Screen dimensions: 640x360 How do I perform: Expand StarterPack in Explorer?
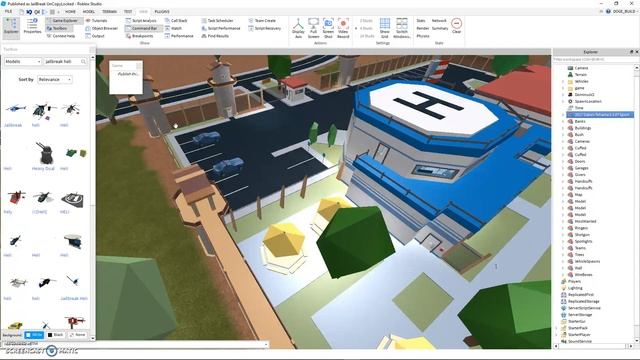(557, 328)
